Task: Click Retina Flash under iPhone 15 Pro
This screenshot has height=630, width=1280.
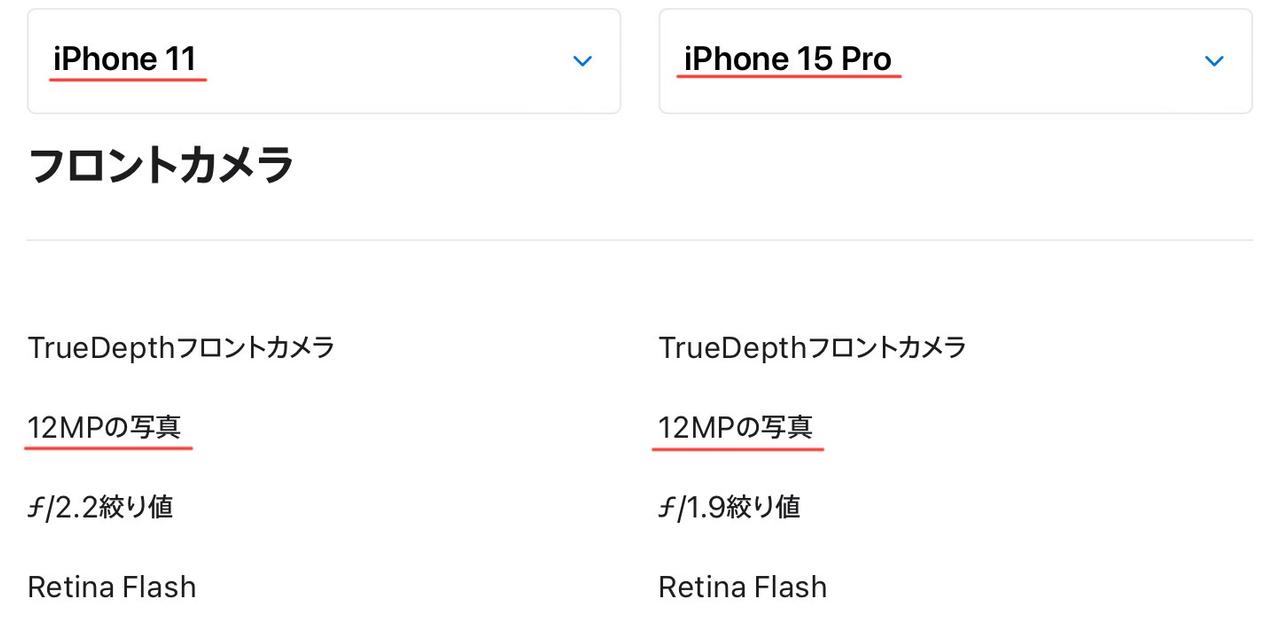Action: pyautogui.click(x=742, y=587)
